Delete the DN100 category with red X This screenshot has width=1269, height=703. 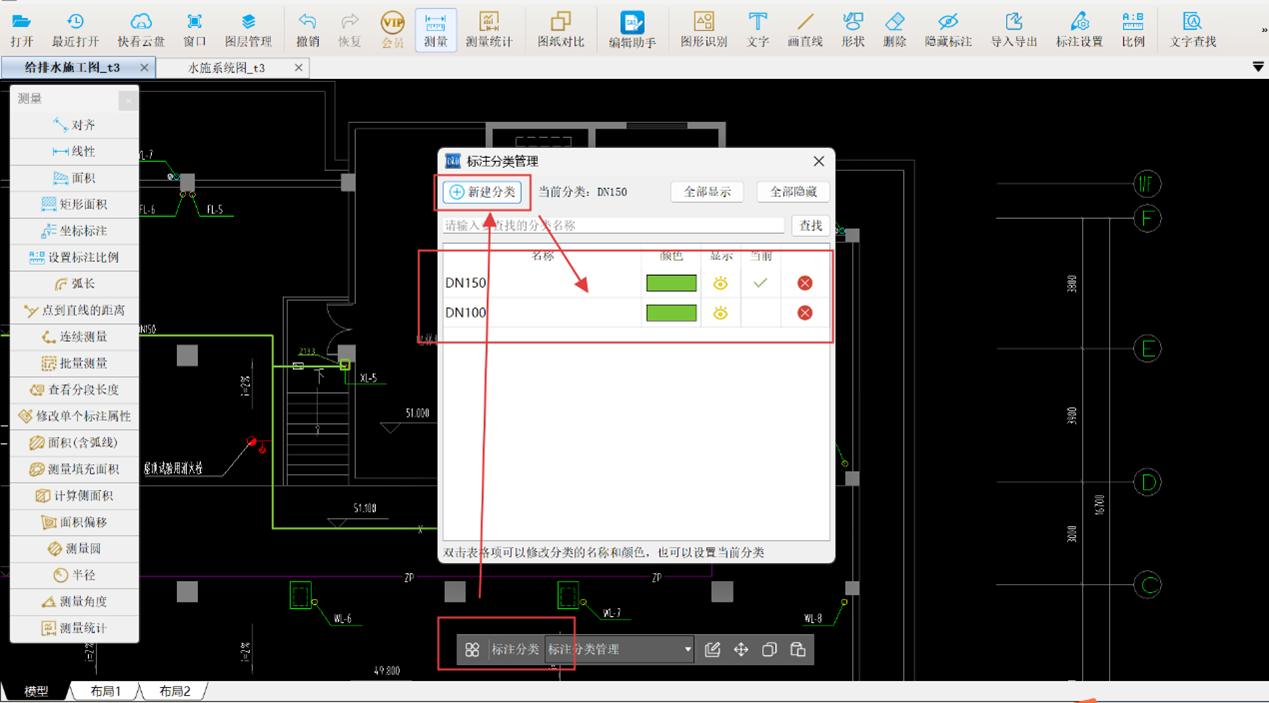tap(804, 313)
